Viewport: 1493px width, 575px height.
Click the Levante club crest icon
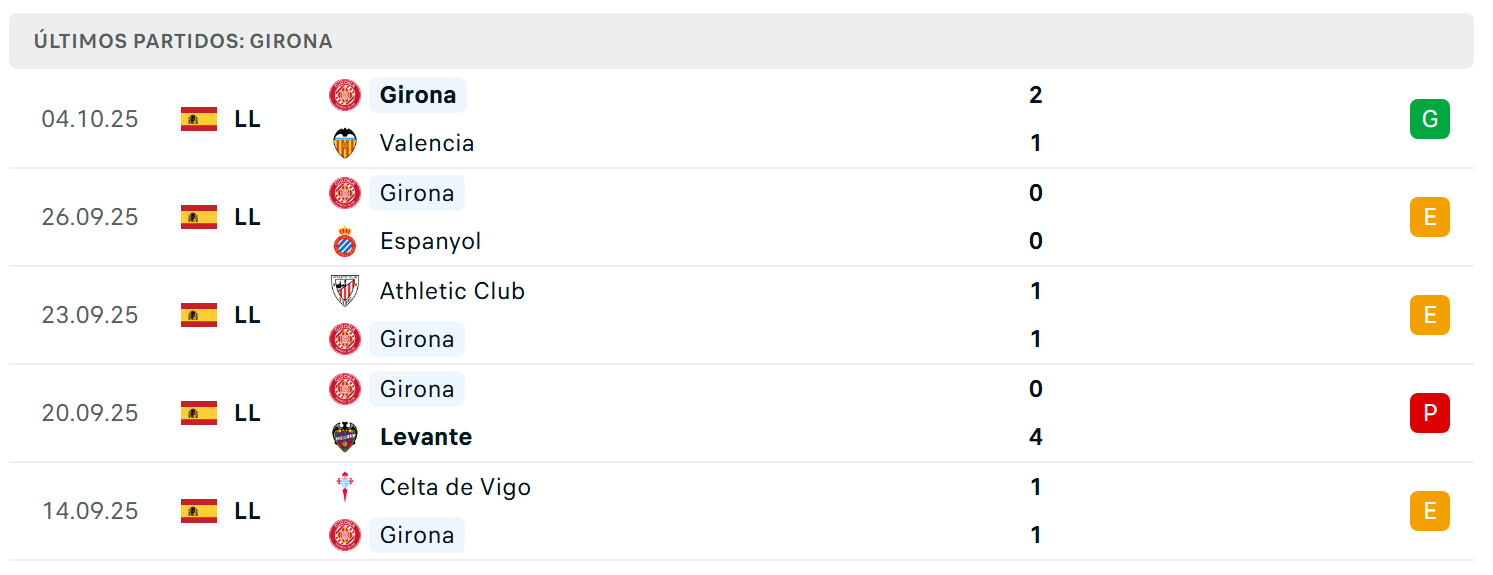coord(345,437)
